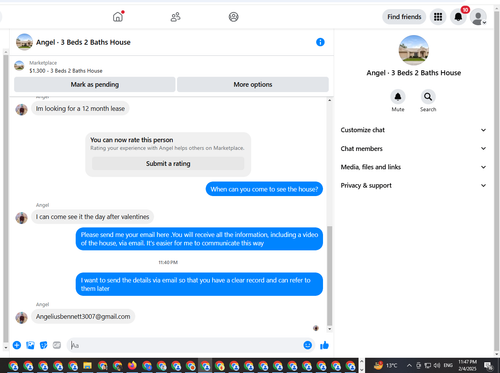Open the emoji picker smiley icon
The width and height of the screenshot is (500, 373).
[x=308, y=345]
